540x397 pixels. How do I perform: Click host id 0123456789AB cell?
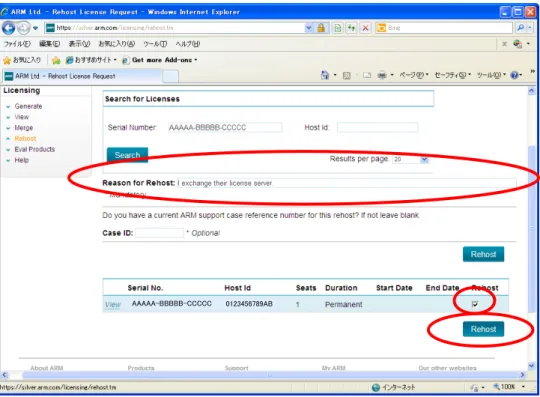(249, 304)
